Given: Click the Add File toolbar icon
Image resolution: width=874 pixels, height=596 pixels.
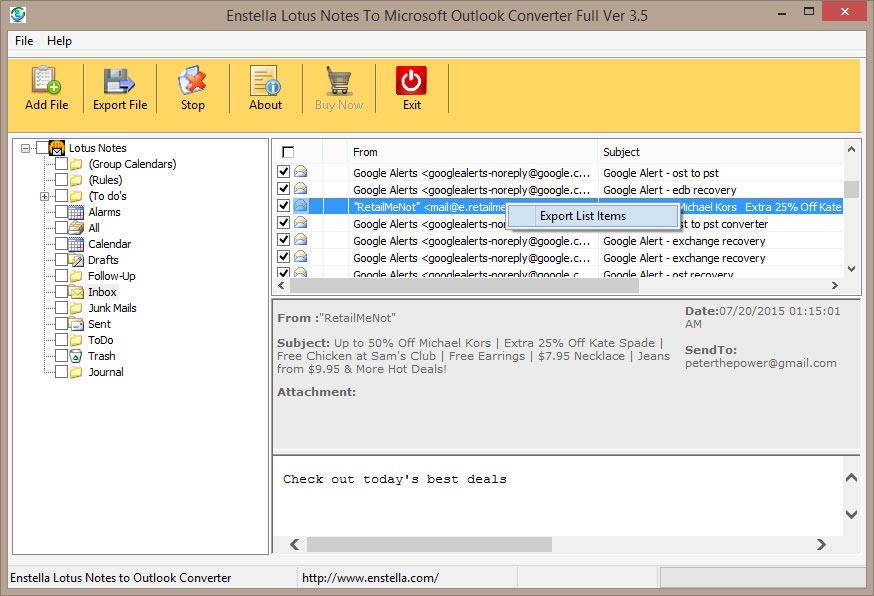Looking at the screenshot, I should pyautogui.click(x=46, y=82).
